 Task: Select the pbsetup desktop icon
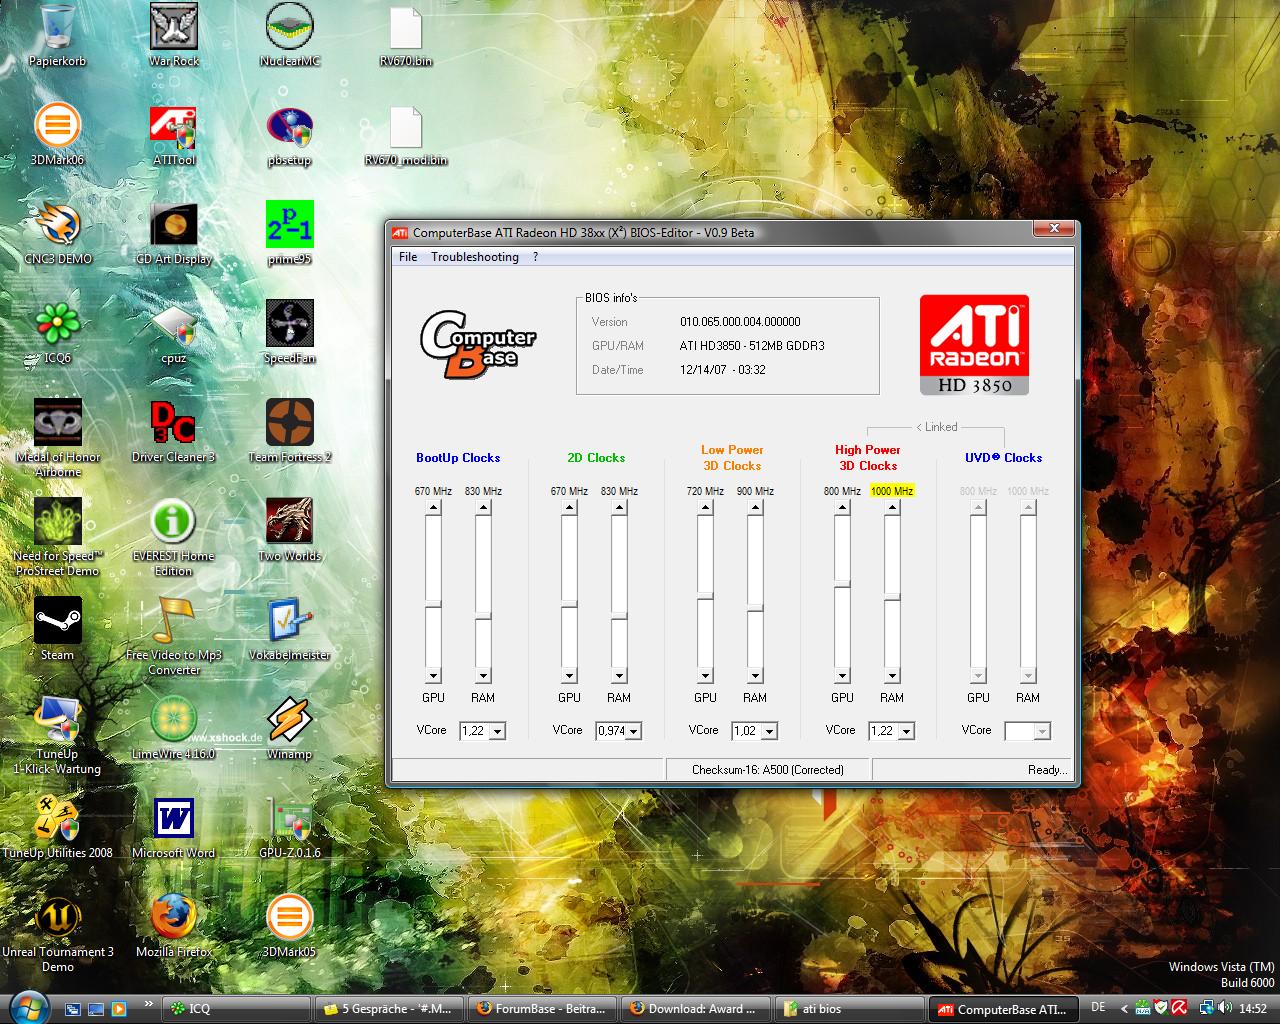click(290, 135)
